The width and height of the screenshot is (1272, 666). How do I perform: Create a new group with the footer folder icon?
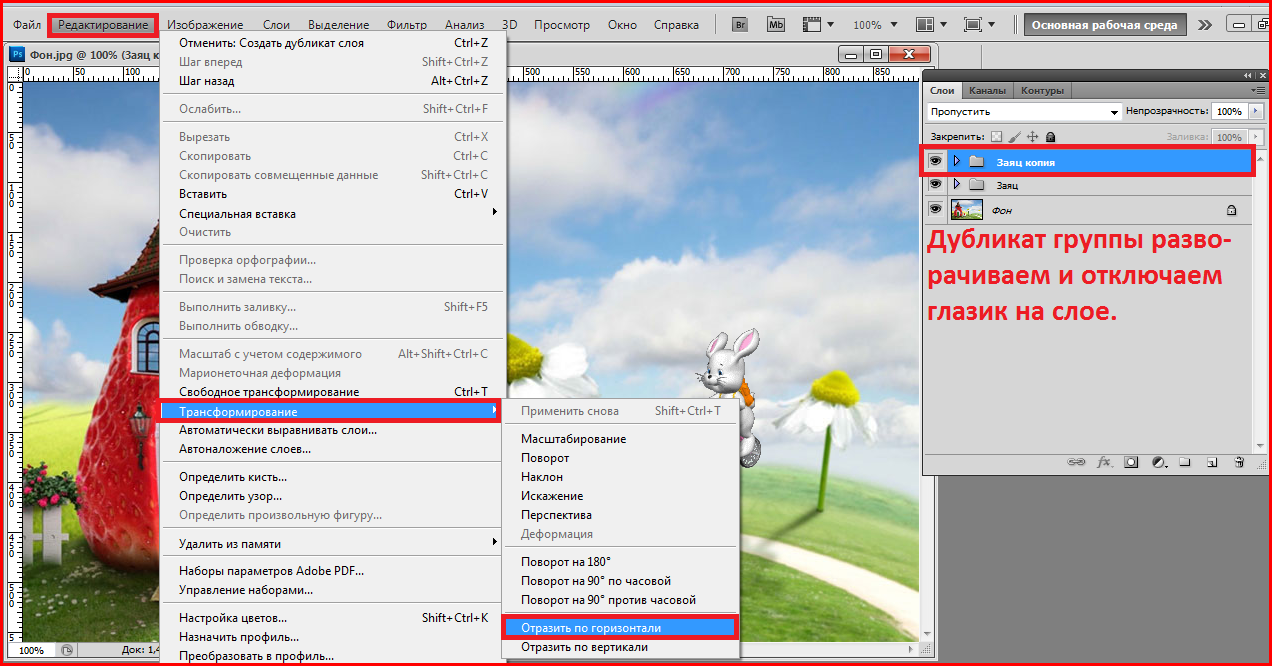point(1185,463)
